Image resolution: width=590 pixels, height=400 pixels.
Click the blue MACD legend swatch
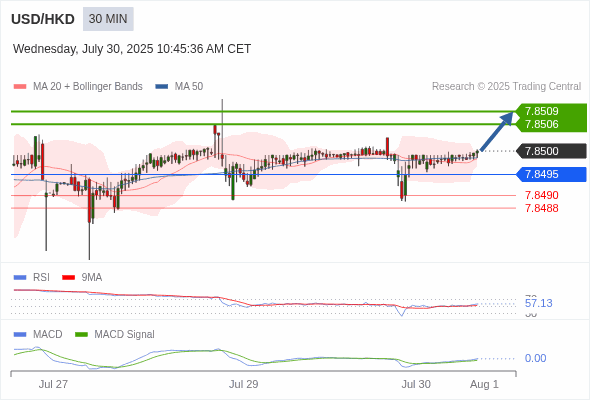(20, 335)
